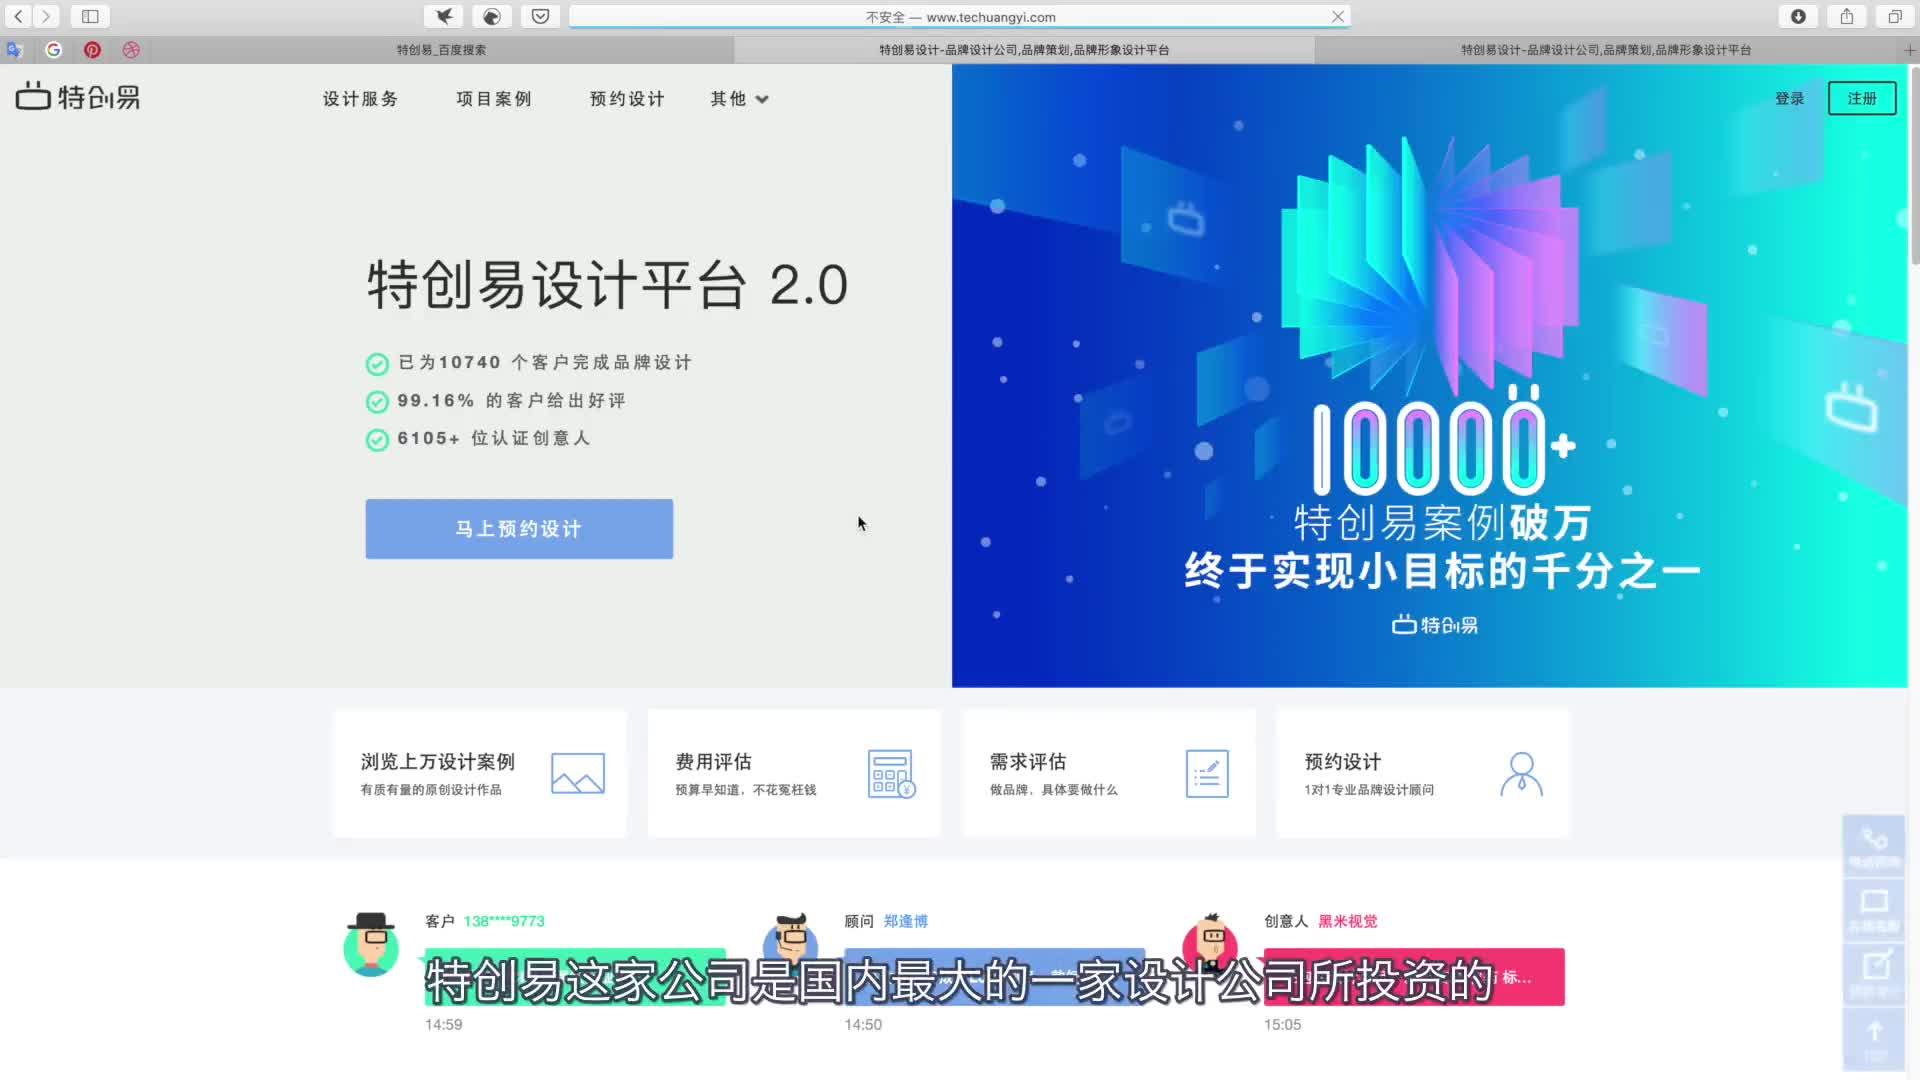The height and width of the screenshot is (1080, 1920).
Task: Click the Google bookmark favicon
Action: point(54,50)
